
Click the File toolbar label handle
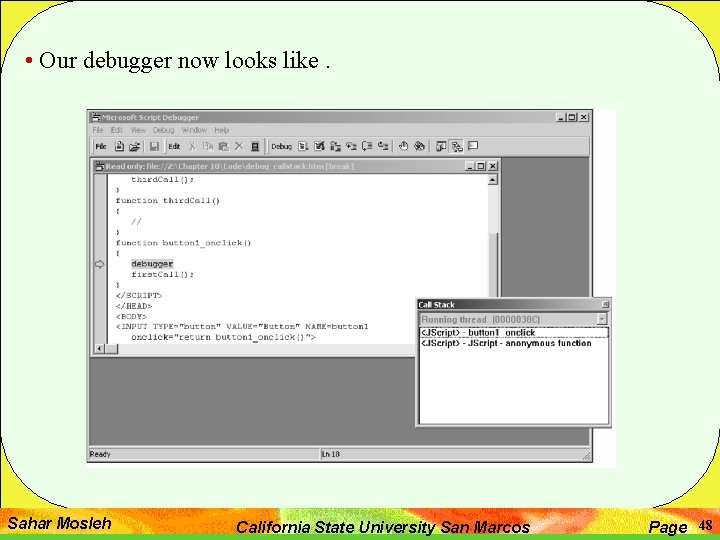(x=101, y=146)
